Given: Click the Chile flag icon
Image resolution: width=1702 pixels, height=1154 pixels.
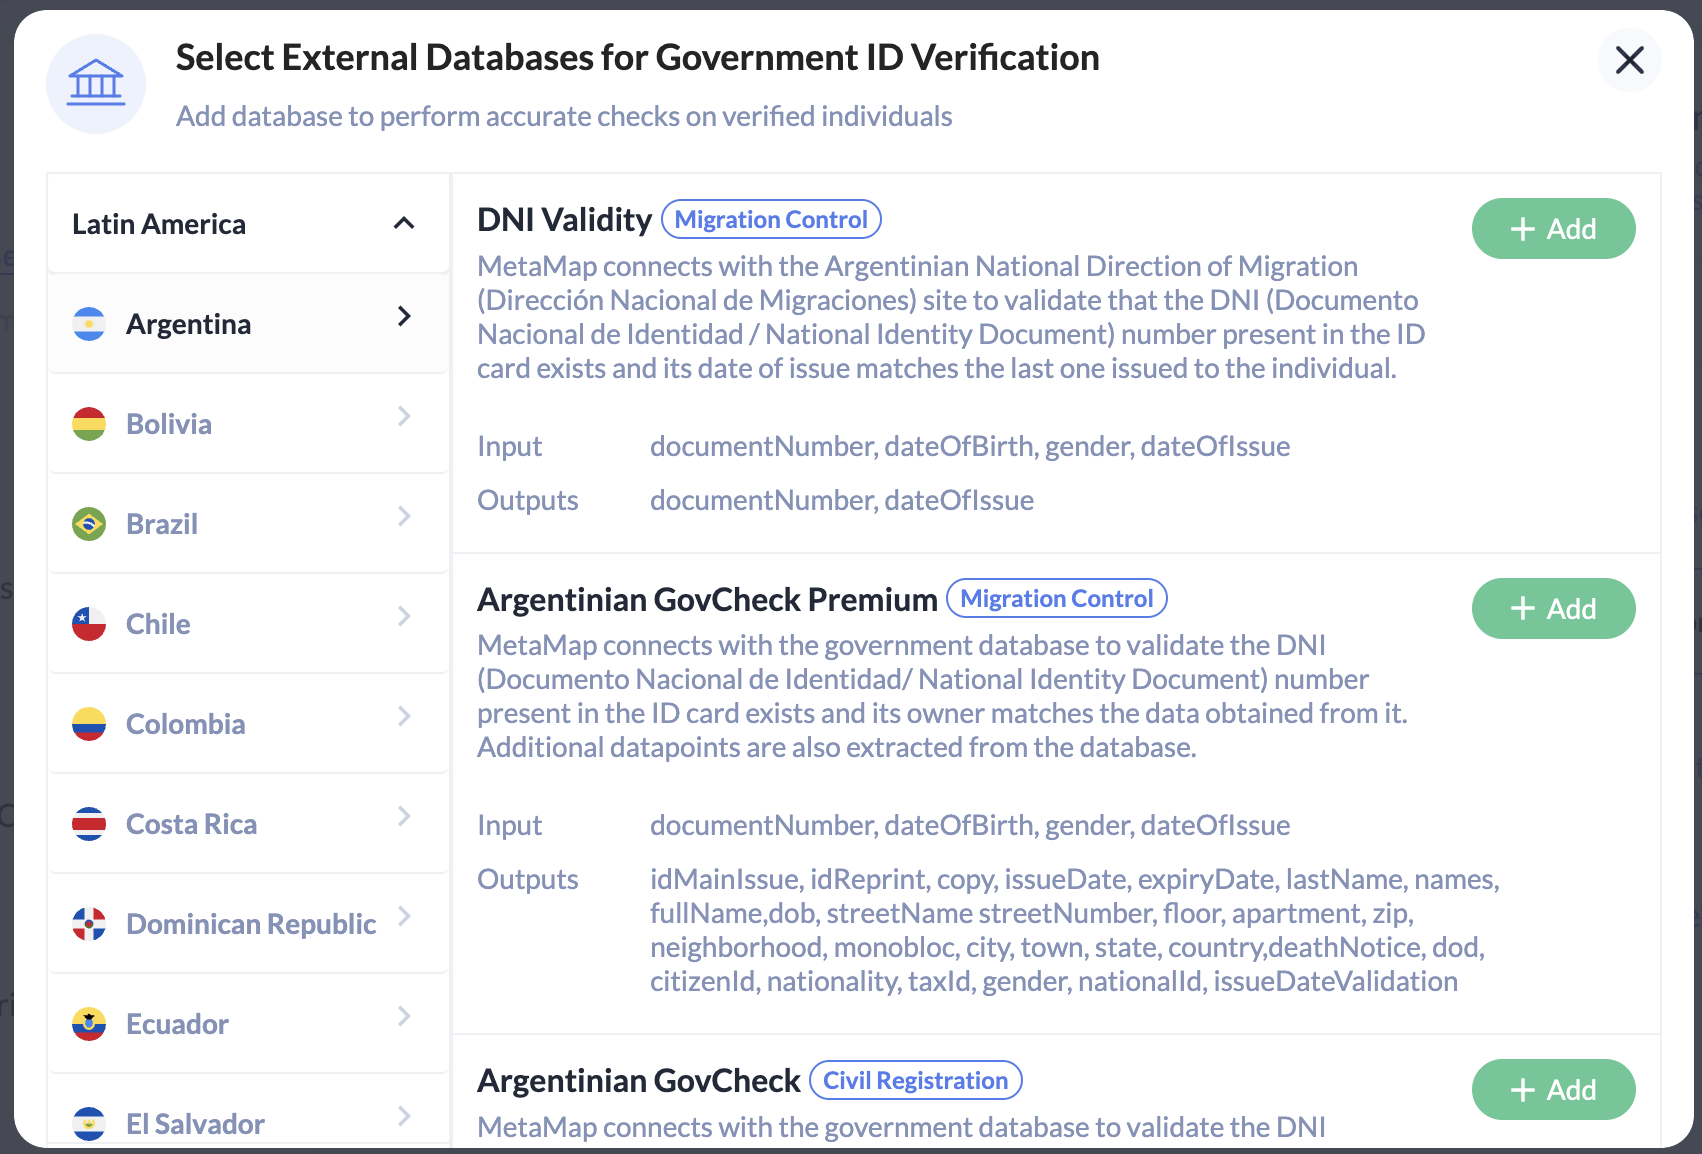Looking at the screenshot, I should point(89,624).
